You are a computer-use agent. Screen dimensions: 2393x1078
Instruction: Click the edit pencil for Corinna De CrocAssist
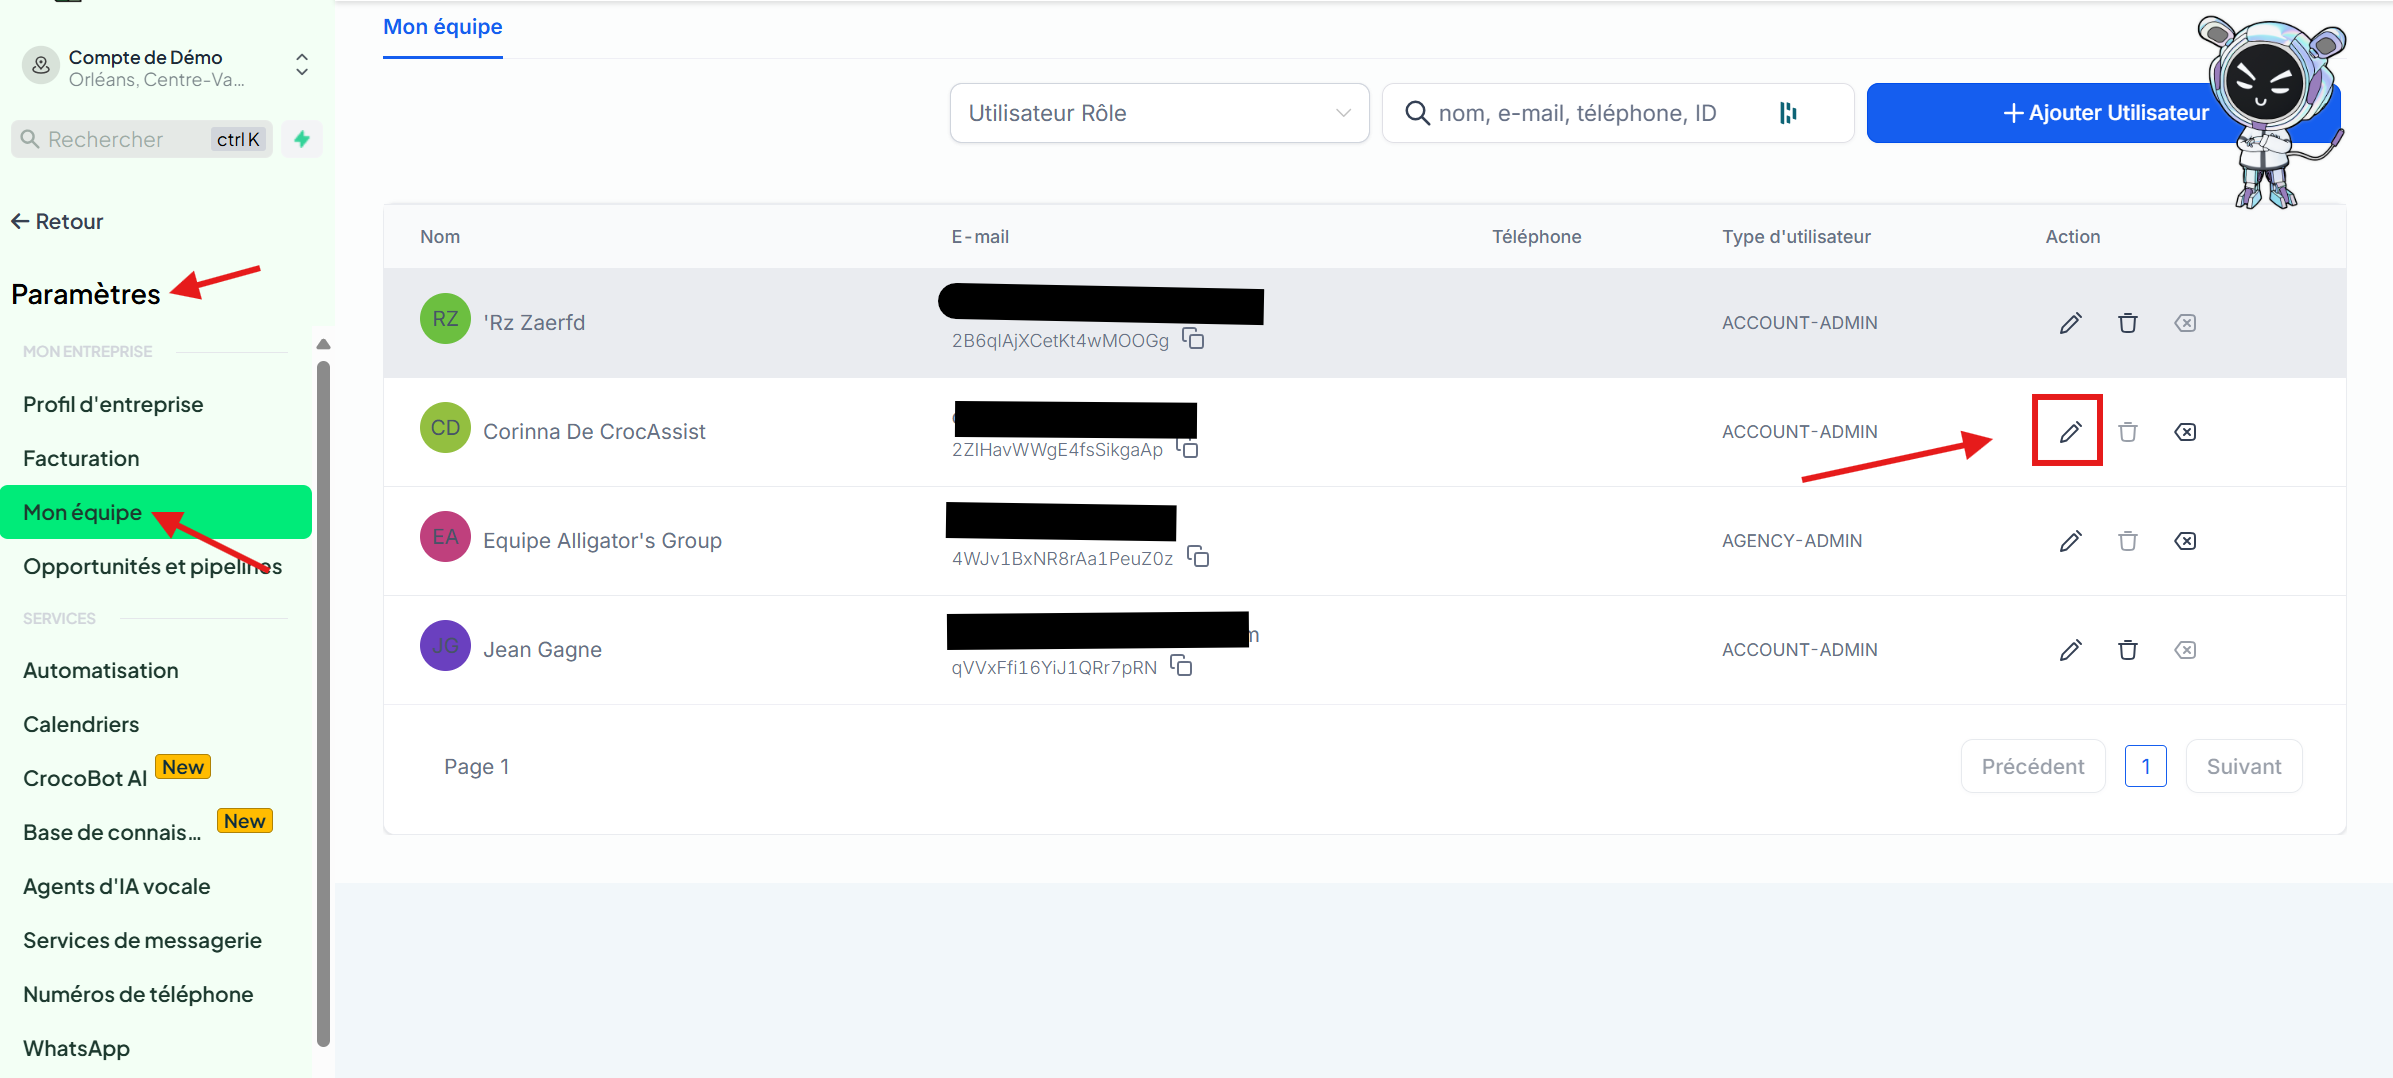coord(2069,432)
